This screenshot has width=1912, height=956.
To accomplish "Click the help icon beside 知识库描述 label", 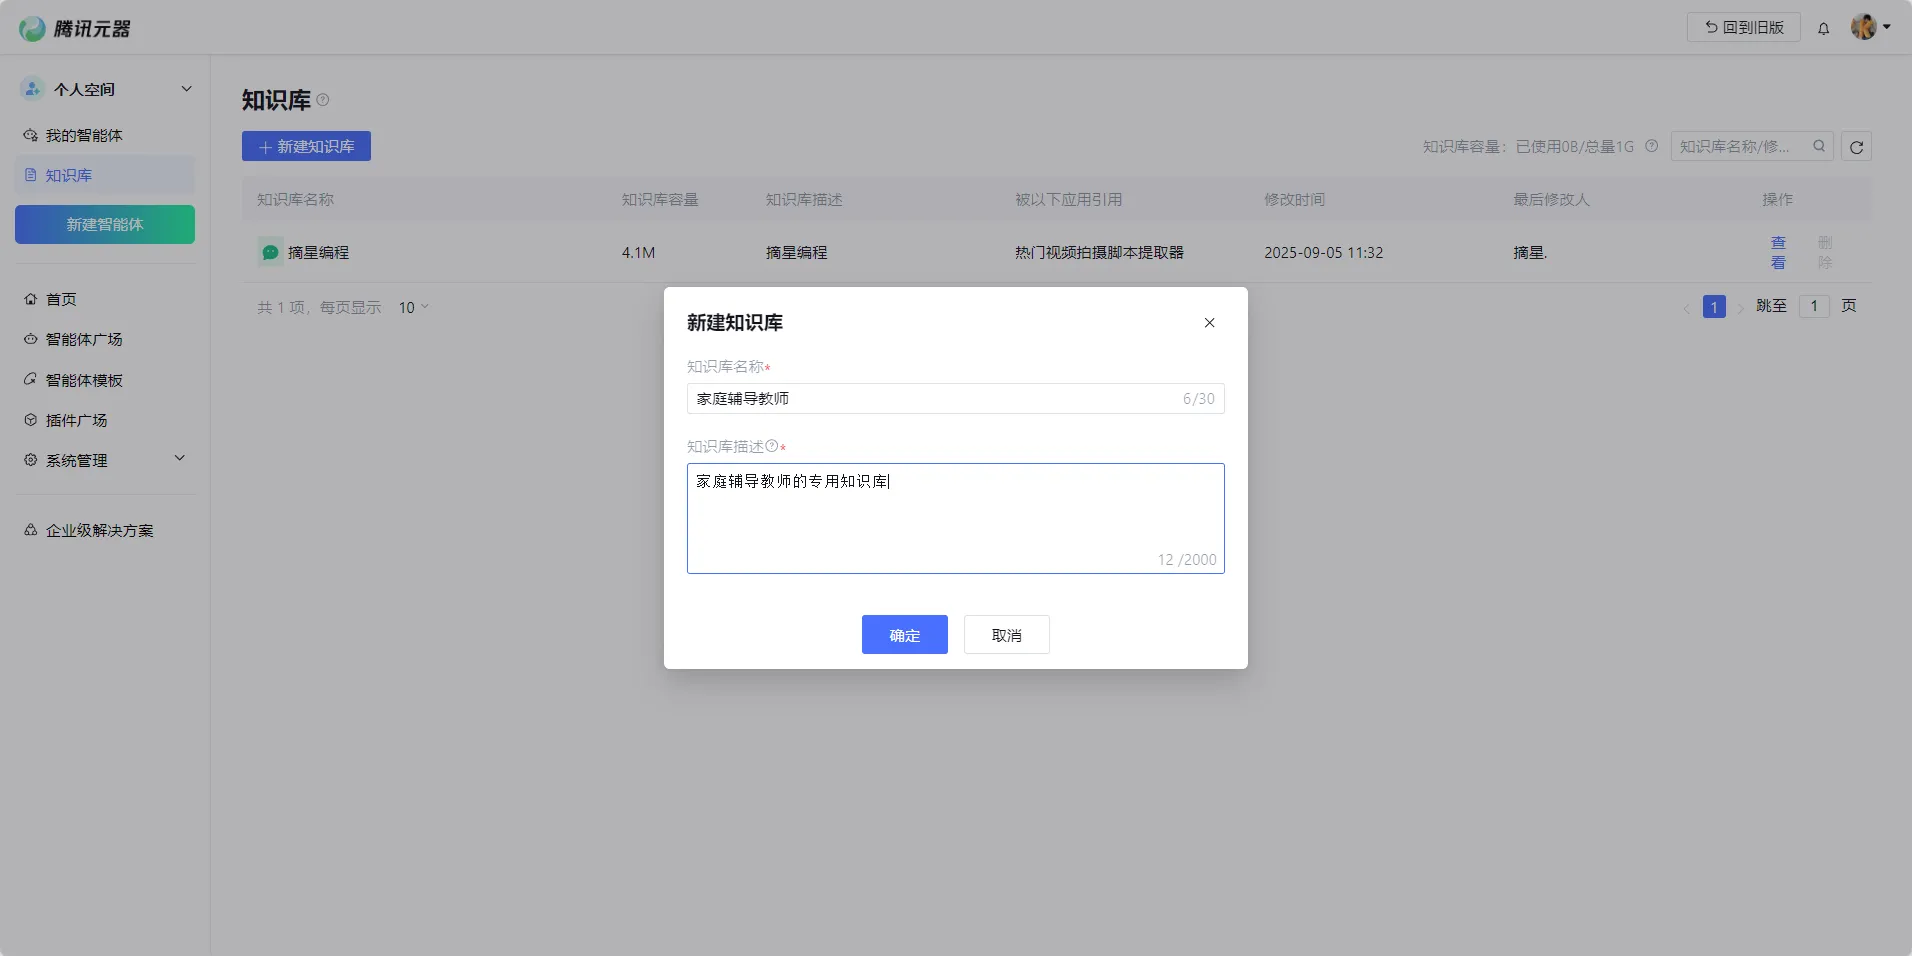I will (x=771, y=446).
